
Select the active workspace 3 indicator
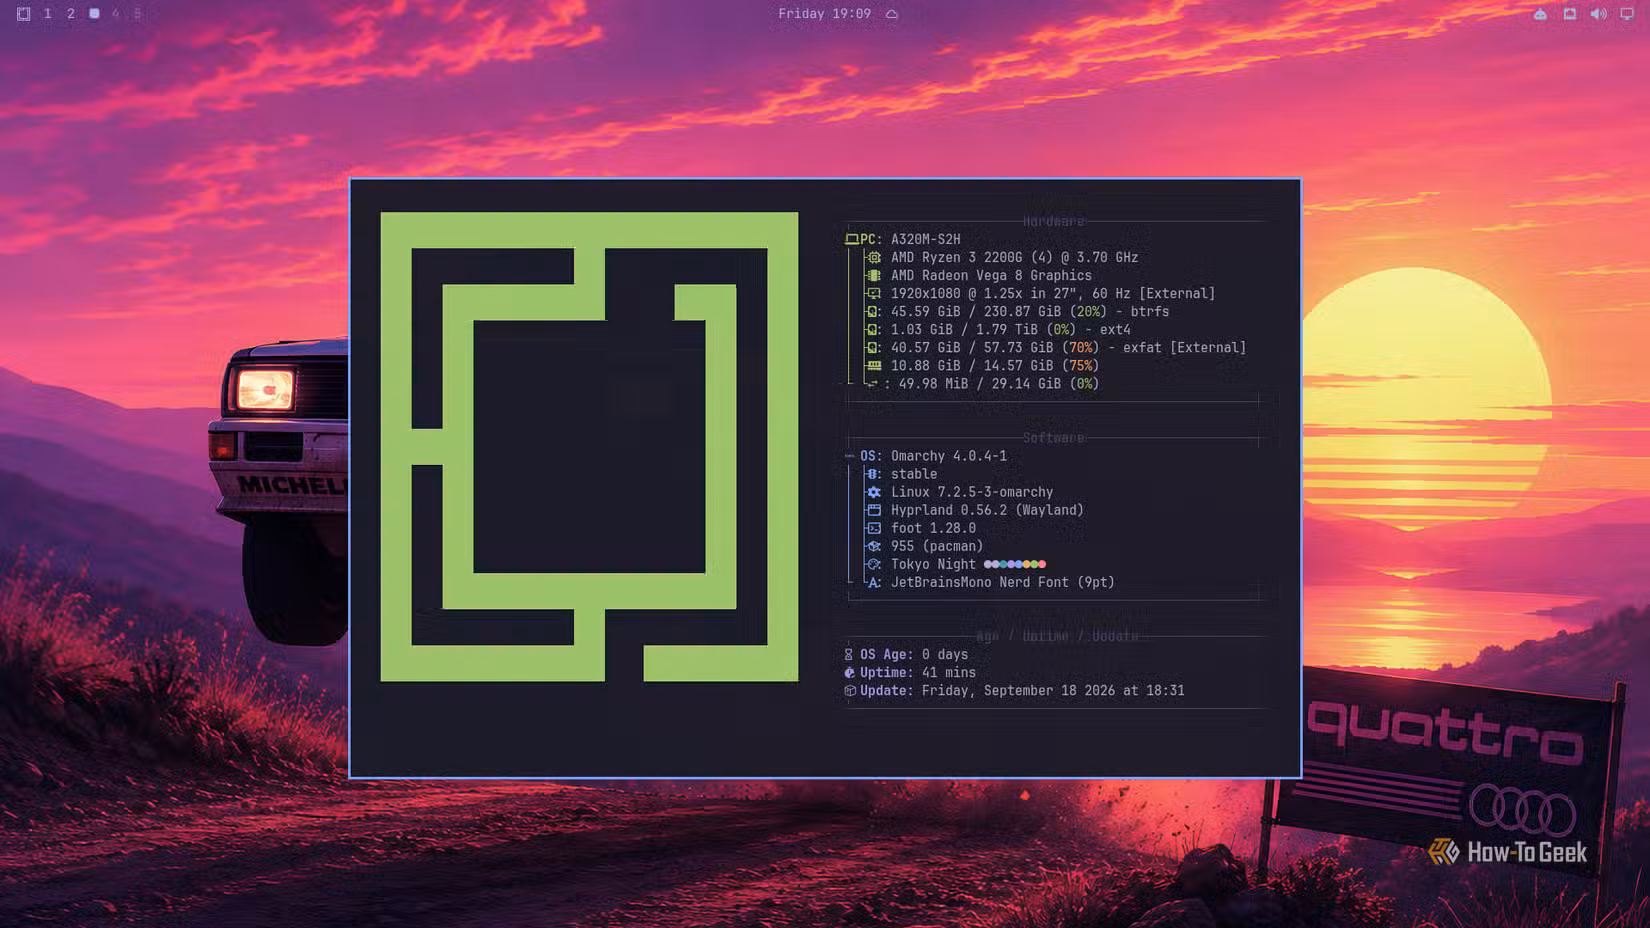[x=94, y=14]
